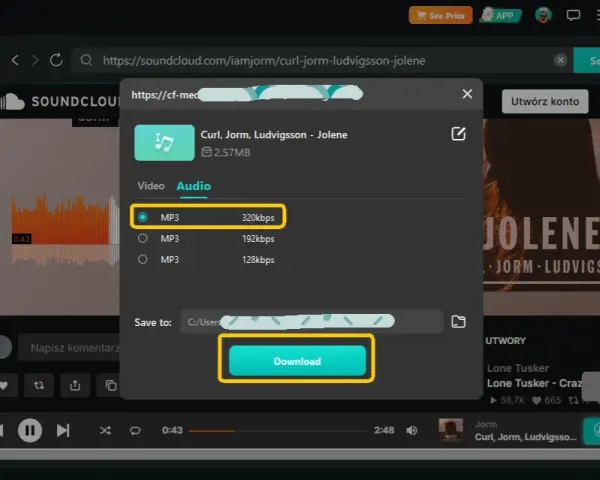Click the 58,7K plays count
The image size is (600, 480).
pyautogui.click(x=508, y=400)
